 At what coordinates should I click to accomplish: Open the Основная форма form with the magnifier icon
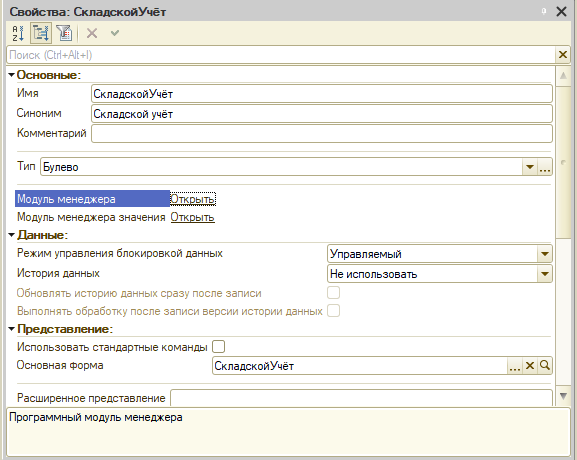click(545, 366)
